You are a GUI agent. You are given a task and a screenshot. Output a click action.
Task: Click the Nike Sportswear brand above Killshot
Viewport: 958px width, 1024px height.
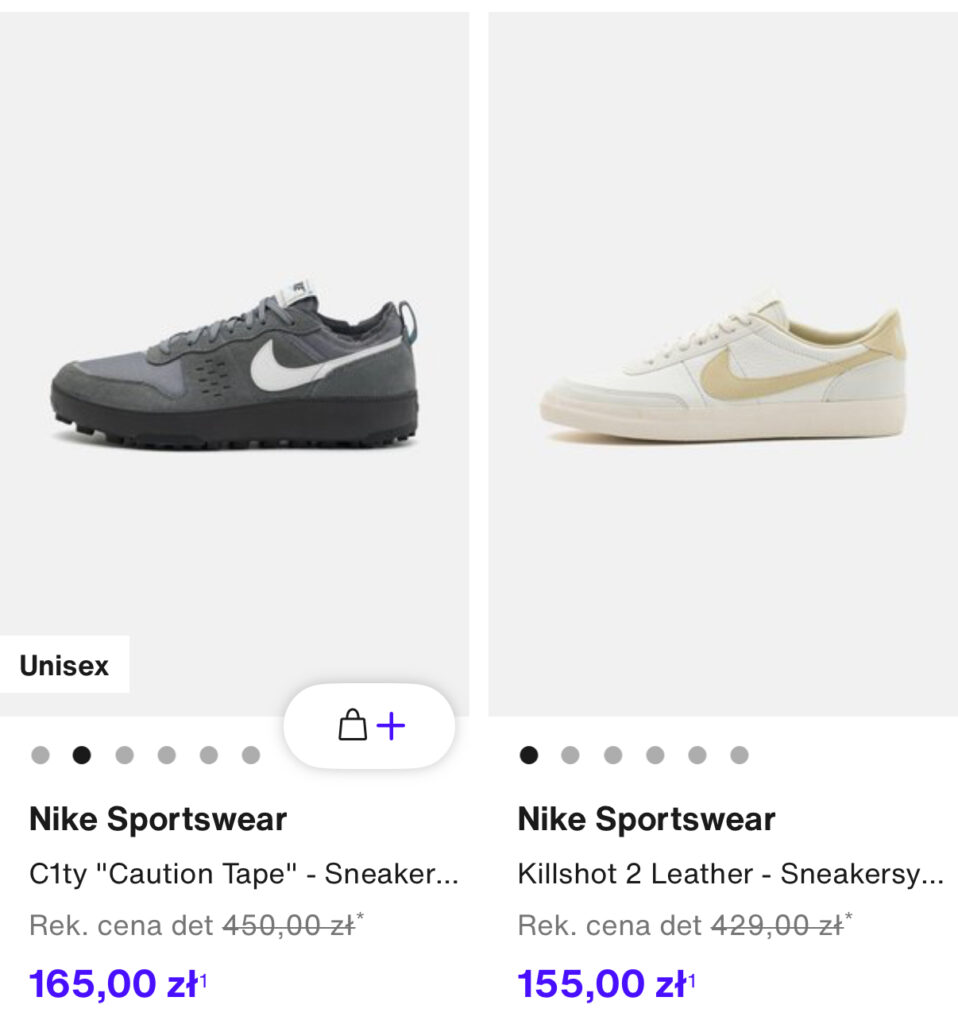click(x=647, y=819)
